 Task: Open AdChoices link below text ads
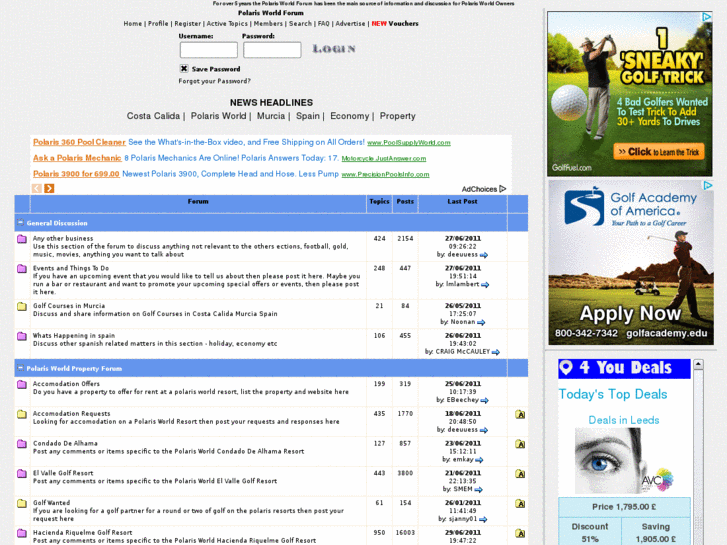pos(484,189)
